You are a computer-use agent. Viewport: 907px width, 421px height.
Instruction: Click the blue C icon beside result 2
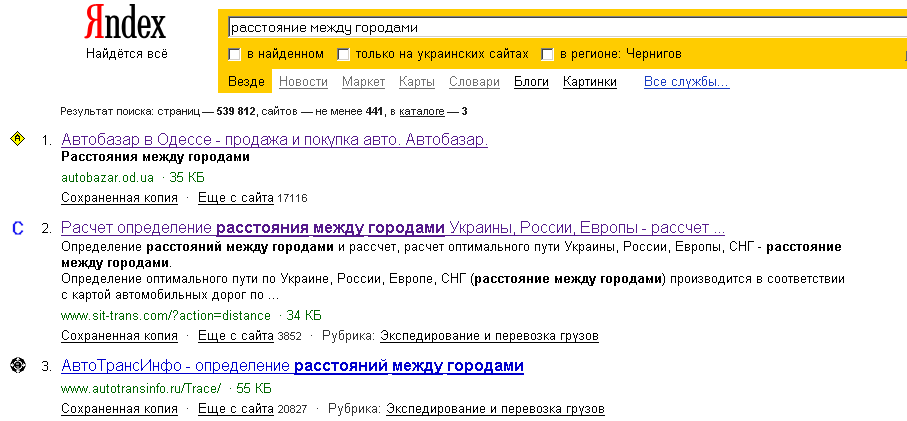pos(17,228)
